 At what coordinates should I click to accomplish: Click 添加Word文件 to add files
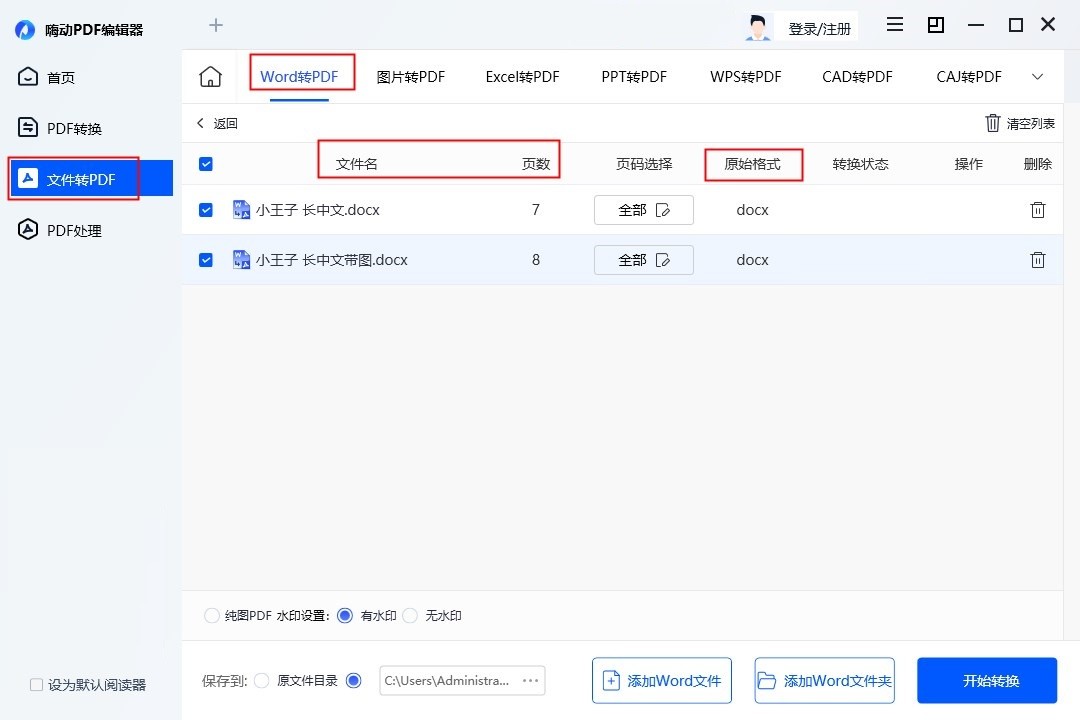661,680
